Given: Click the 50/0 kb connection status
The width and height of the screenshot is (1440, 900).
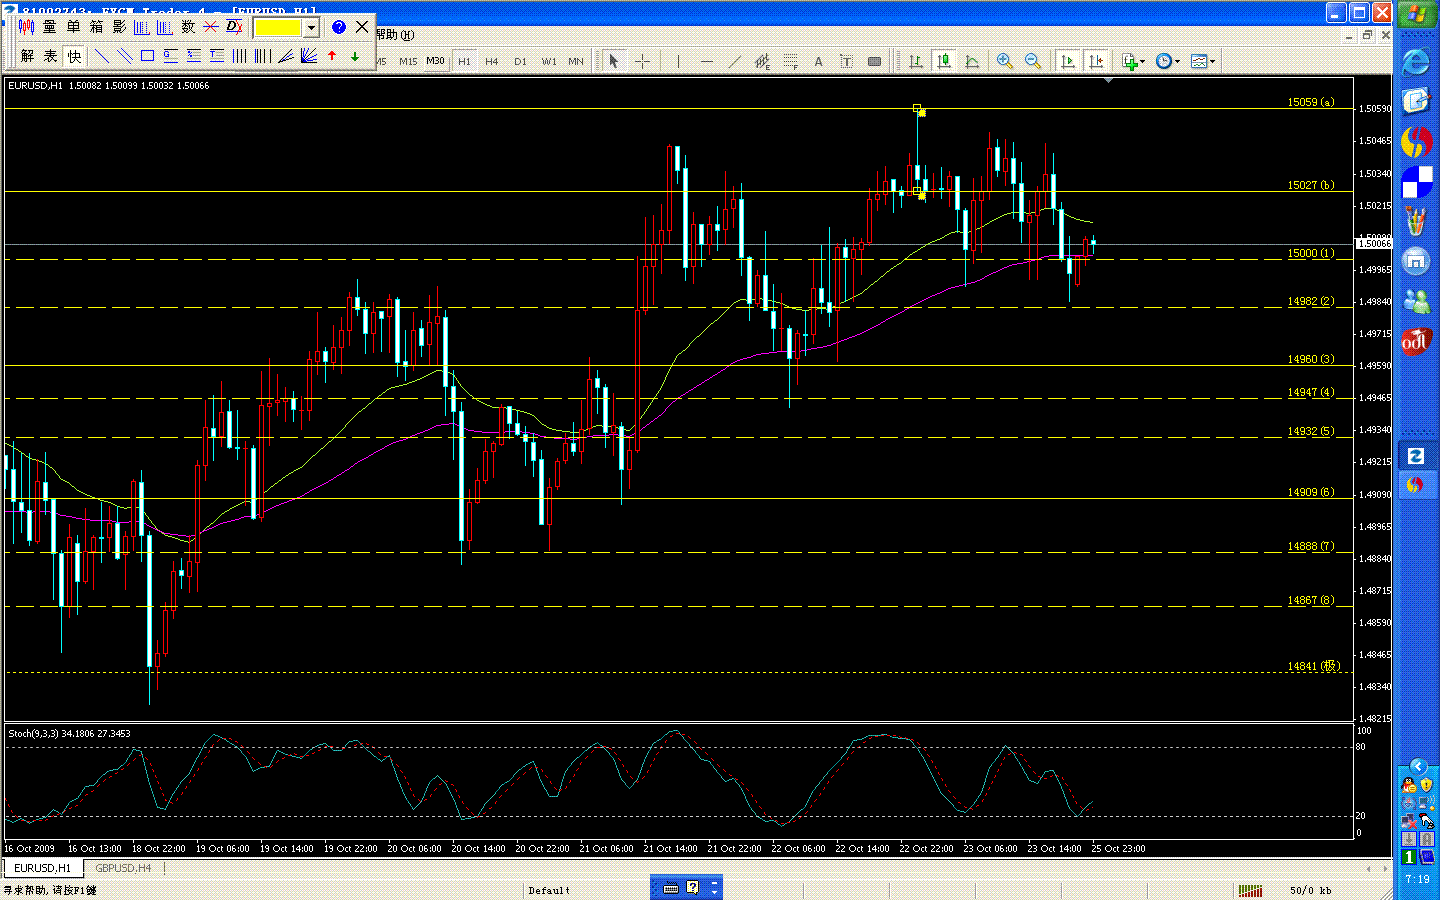Looking at the screenshot, I should [1310, 890].
